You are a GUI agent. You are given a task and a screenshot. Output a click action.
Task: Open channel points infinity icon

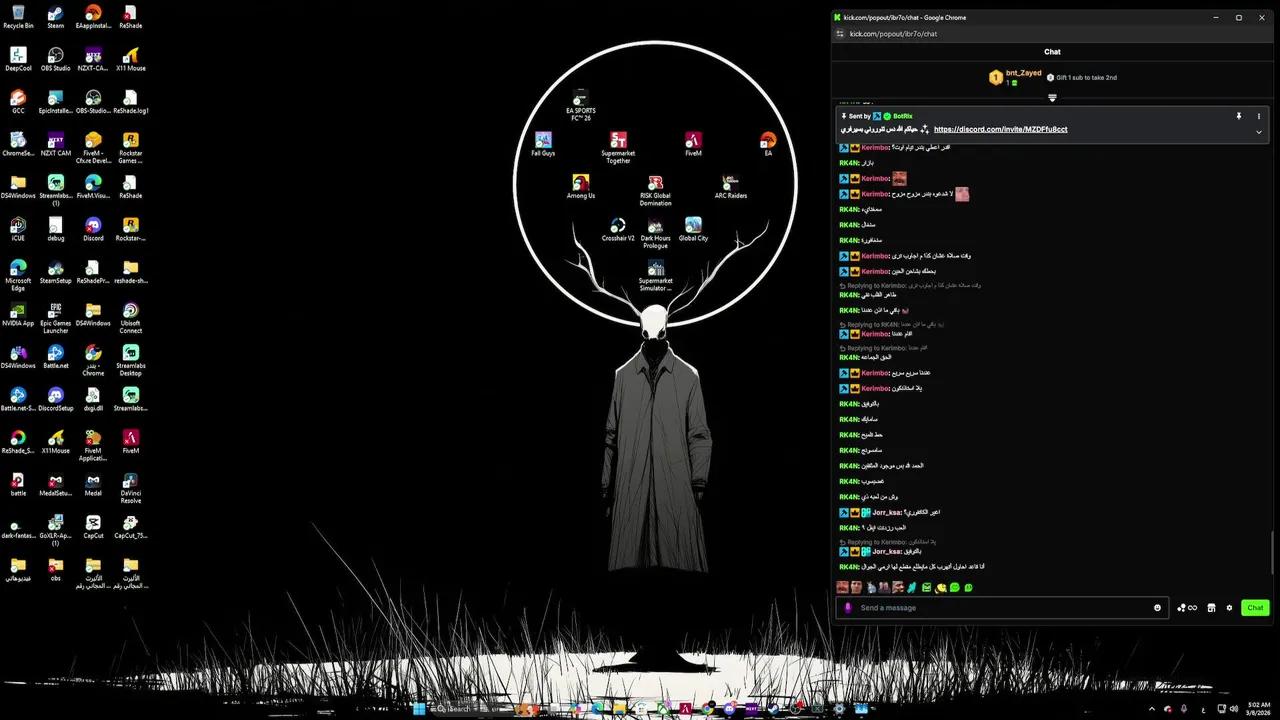click(x=1187, y=608)
